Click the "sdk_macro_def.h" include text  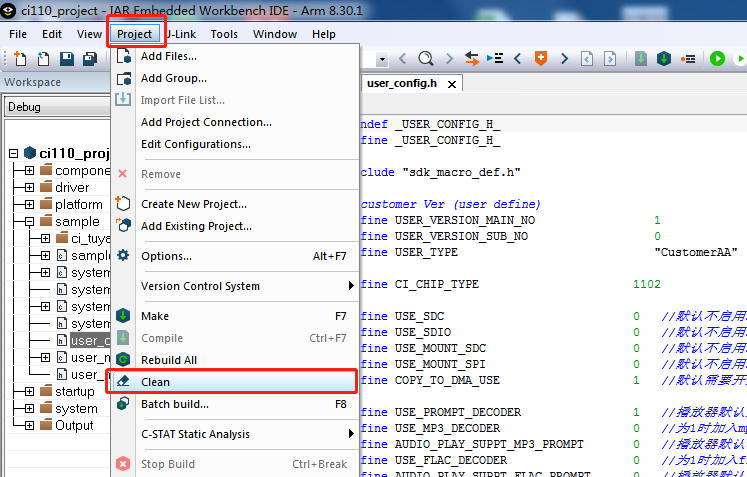click(x=462, y=172)
